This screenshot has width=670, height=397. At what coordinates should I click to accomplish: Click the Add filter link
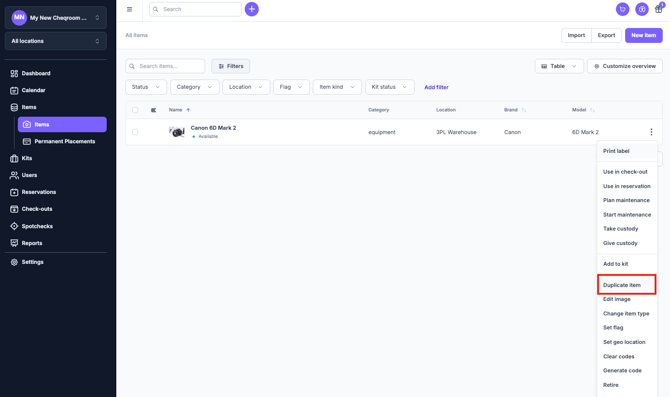(x=436, y=87)
